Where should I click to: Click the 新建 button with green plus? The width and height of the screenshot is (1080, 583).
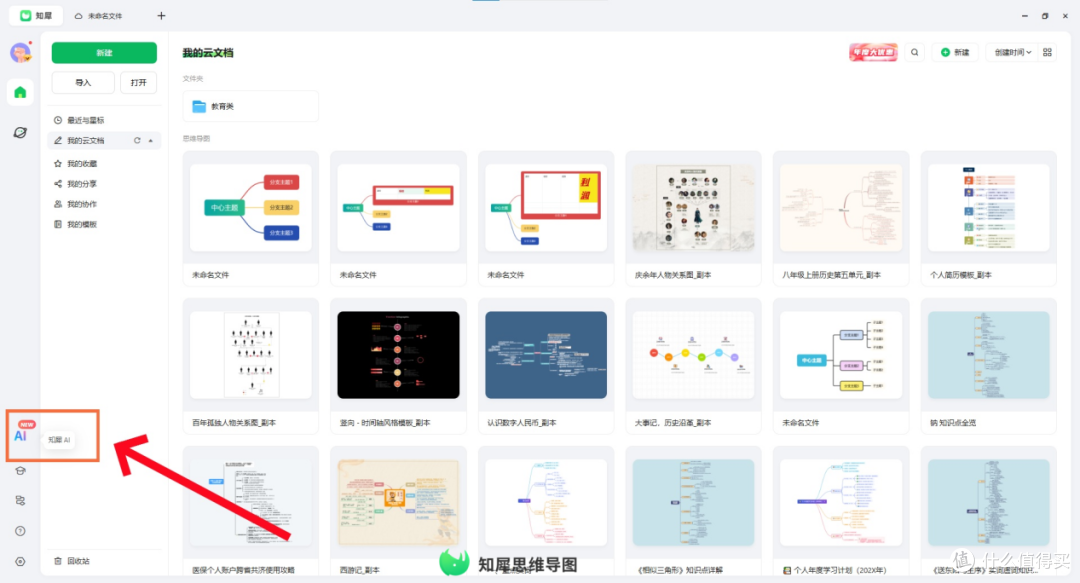click(x=955, y=52)
